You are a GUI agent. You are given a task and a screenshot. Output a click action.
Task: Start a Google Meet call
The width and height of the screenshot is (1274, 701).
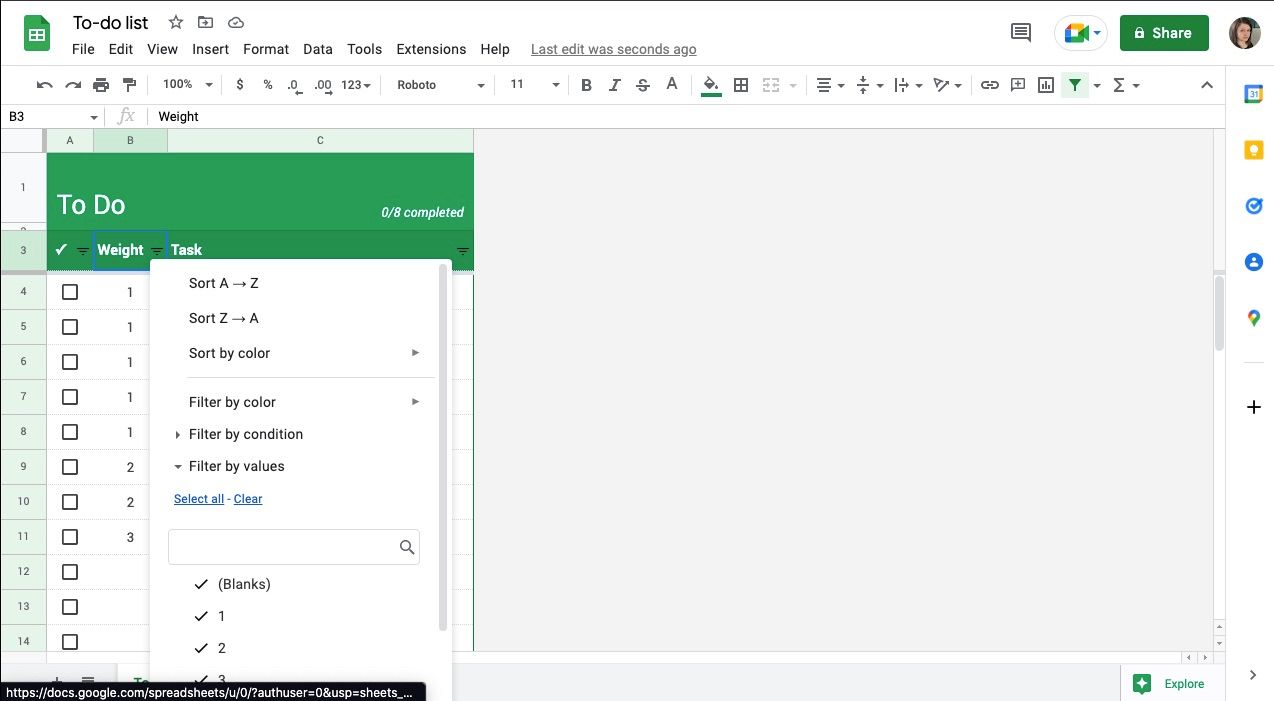point(1081,33)
